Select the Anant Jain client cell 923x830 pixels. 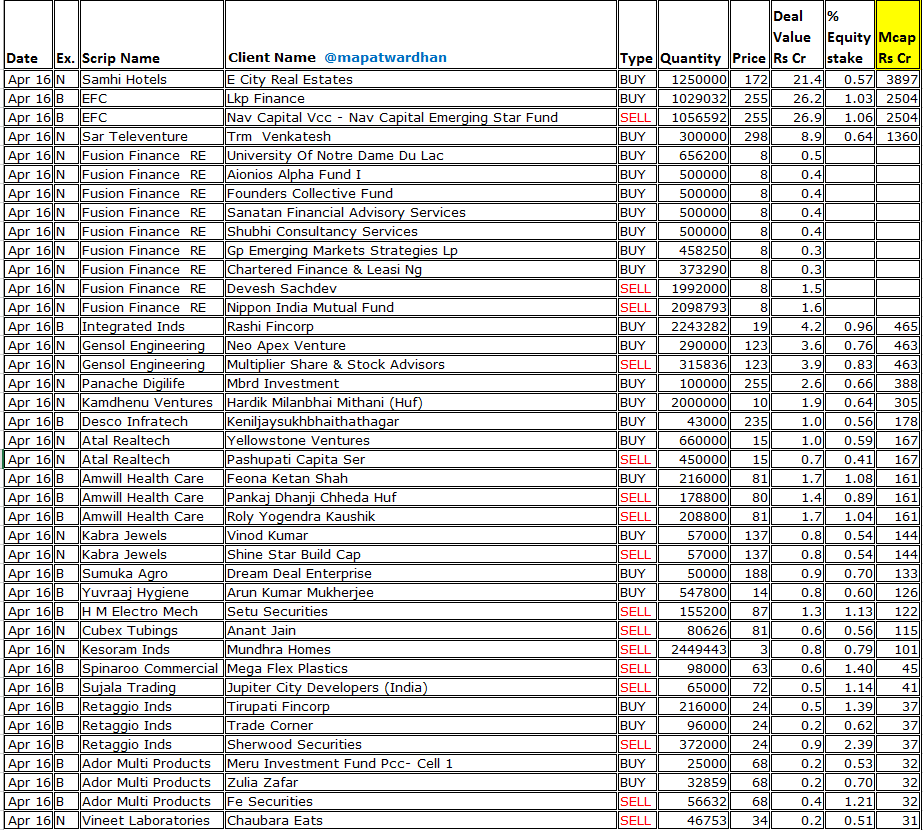coord(421,630)
